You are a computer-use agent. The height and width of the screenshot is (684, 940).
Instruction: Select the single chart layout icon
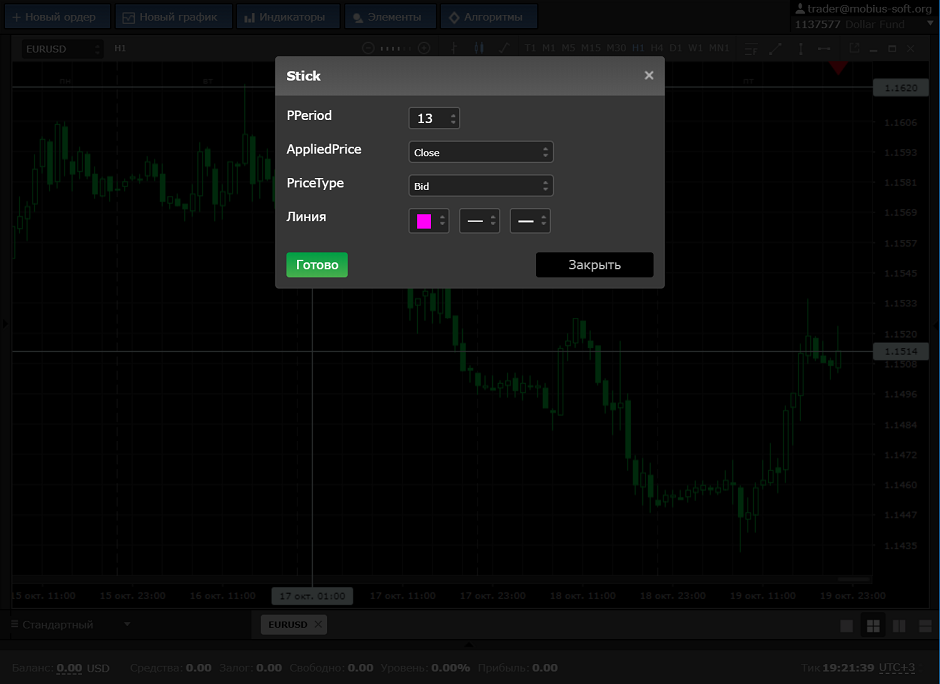coord(847,626)
